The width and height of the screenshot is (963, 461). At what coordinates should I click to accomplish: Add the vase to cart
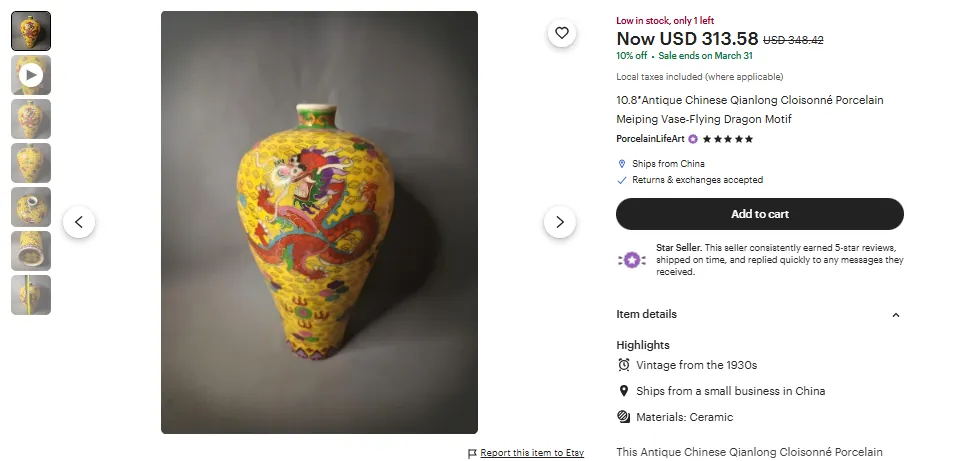tap(759, 214)
